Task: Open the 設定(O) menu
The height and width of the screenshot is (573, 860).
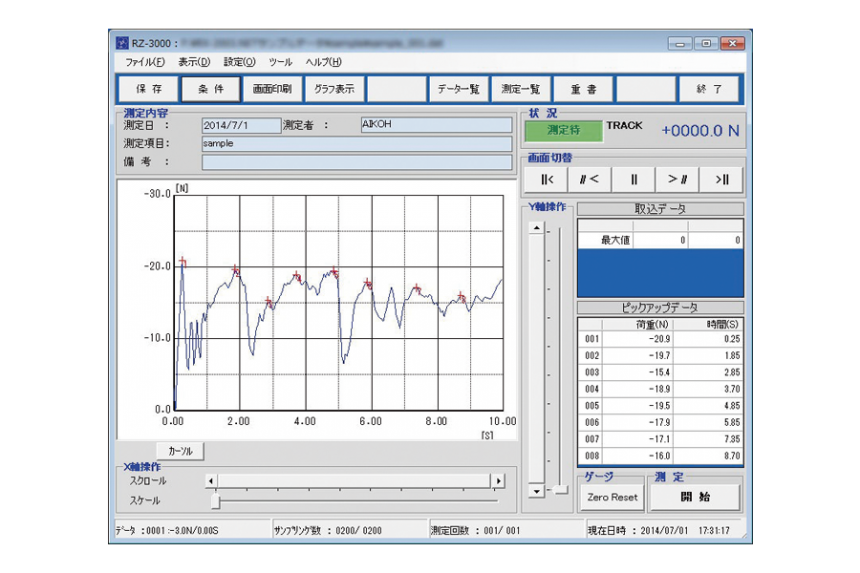Action: [240, 62]
